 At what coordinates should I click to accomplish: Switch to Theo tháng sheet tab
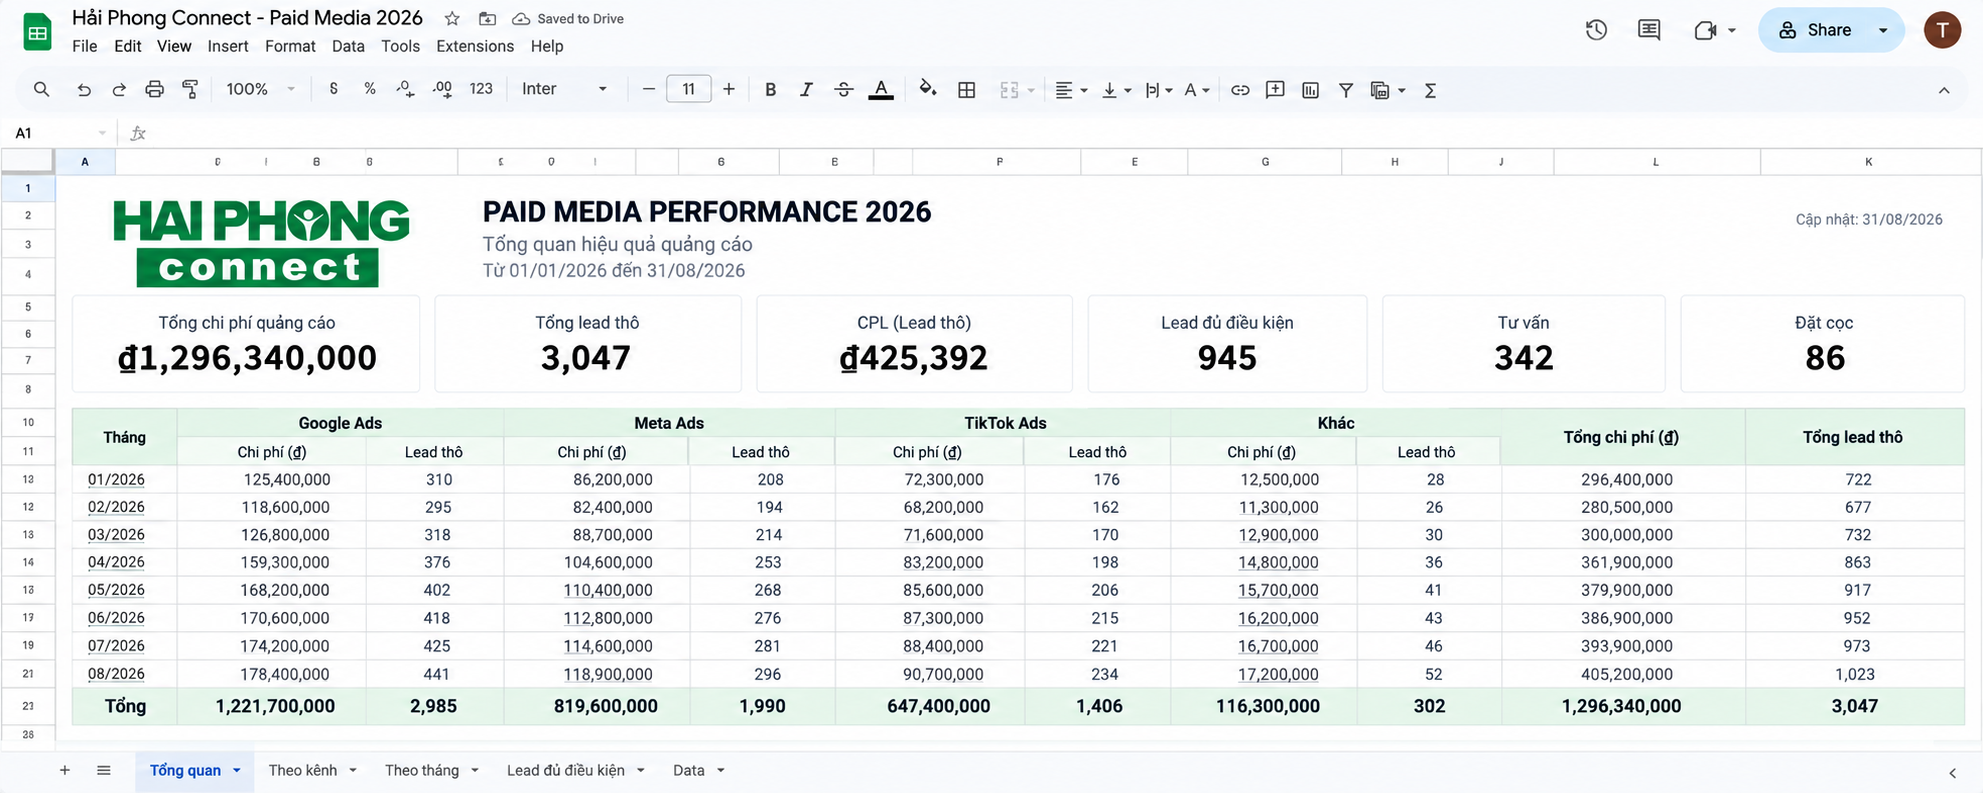[x=422, y=770]
